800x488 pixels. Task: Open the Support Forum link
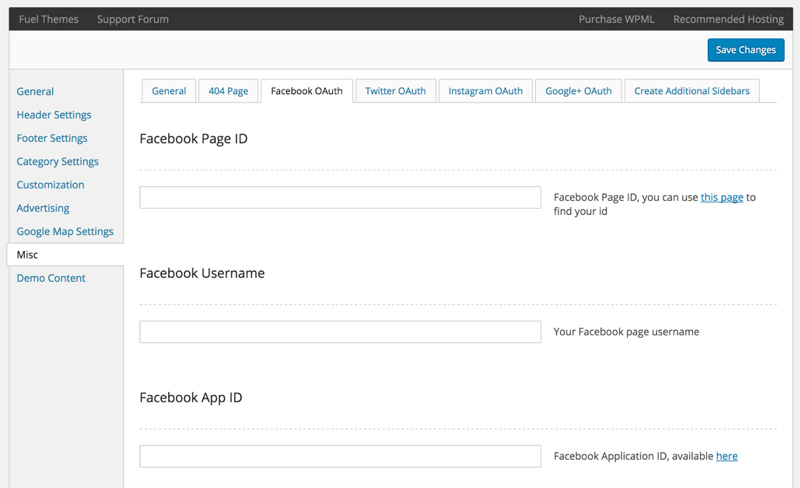pyautogui.click(x=133, y=19)
